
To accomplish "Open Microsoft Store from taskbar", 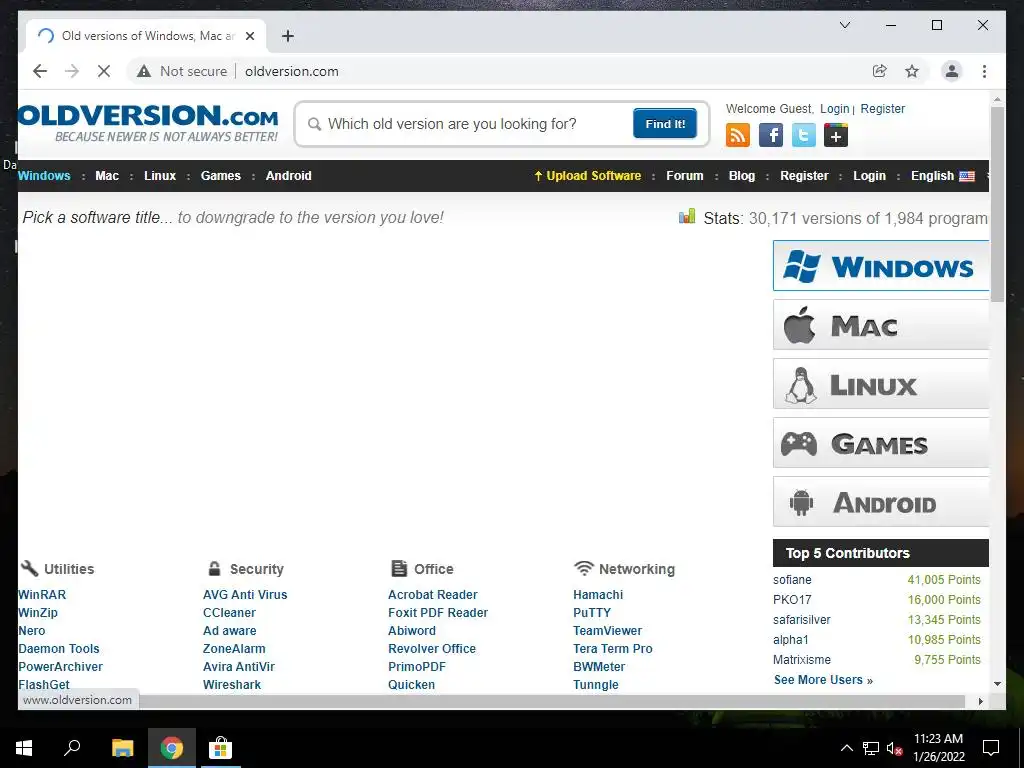I will [x=220, y=748].
